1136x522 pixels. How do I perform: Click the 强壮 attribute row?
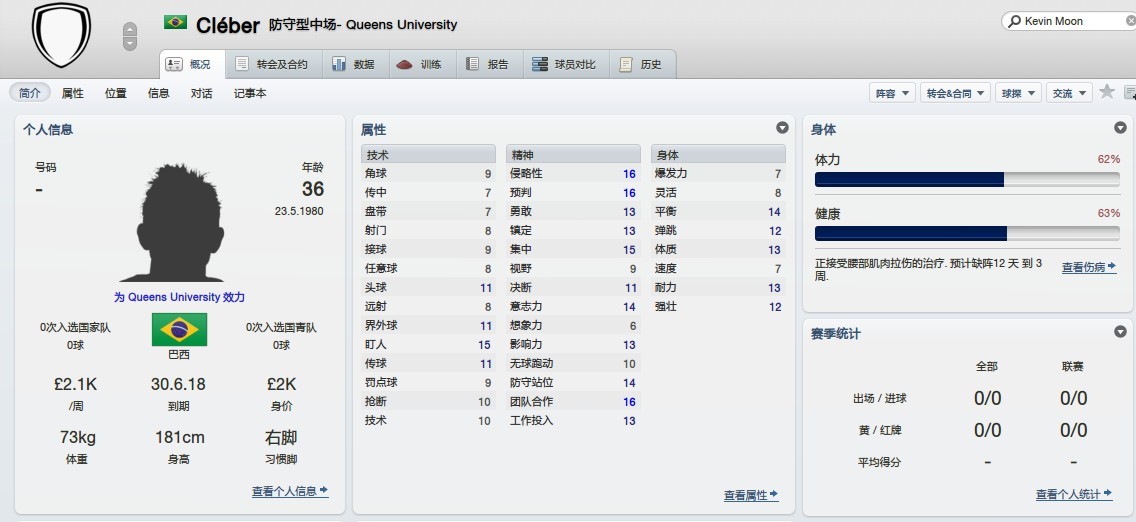click(718, 307)
